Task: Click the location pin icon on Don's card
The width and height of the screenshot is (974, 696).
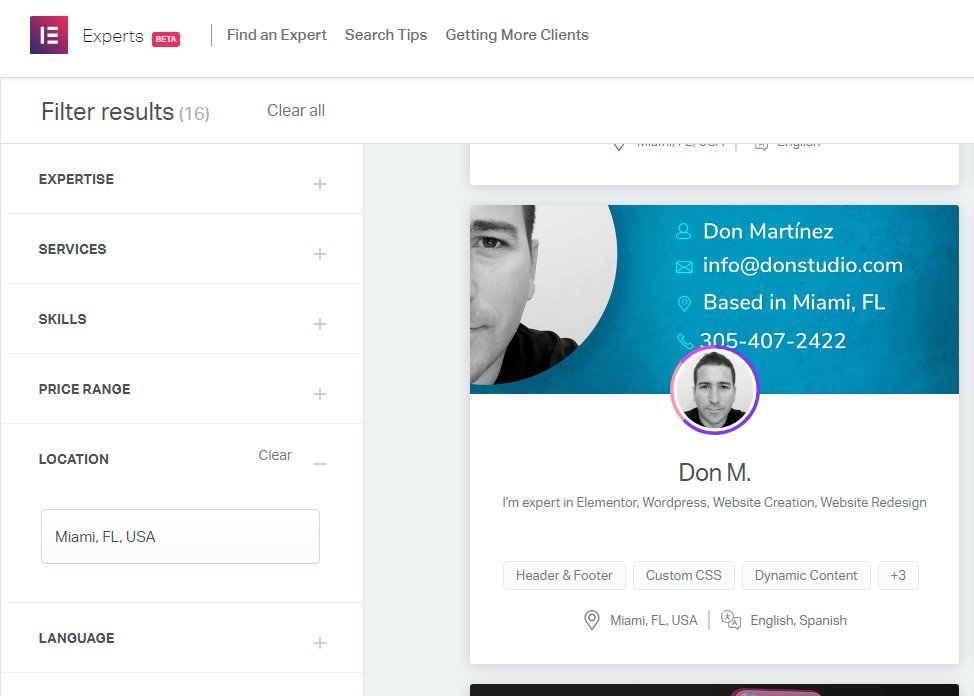Action: point(592,620)
